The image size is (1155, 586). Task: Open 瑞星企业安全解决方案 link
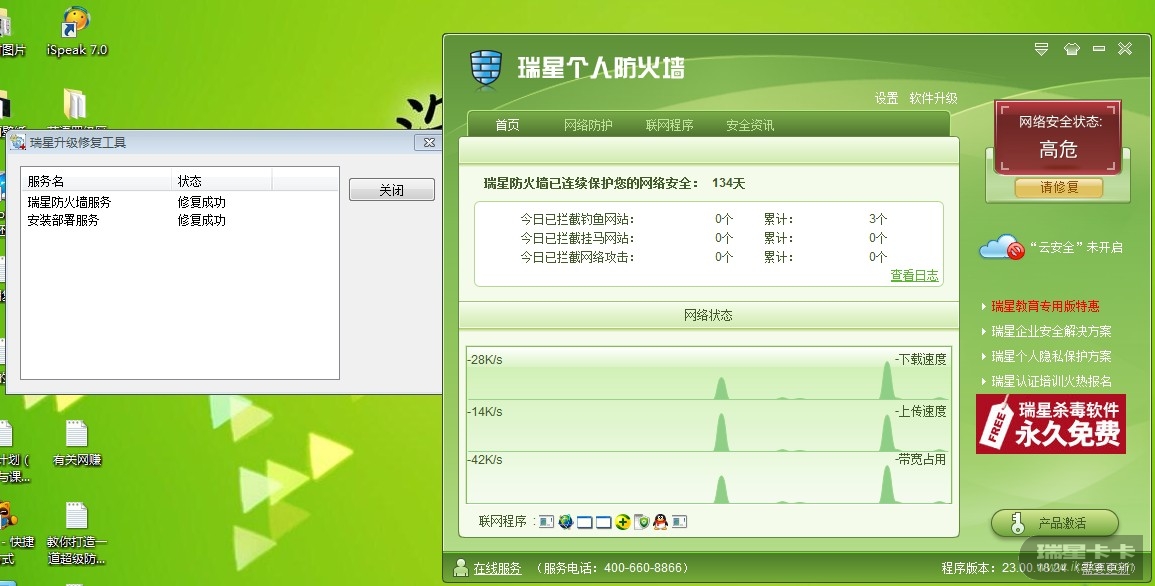pyautogui.click(x=1051, y=331)
